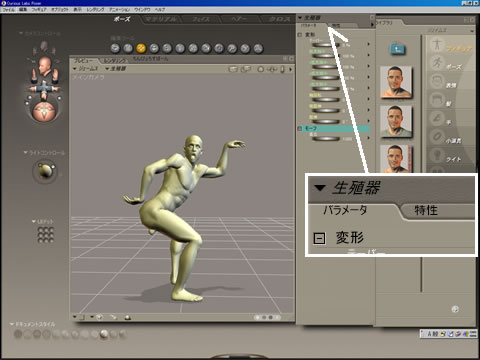This screenshot has height=360, width=480.
Task: Collapse the 変形 parameter group checkbox
Action: (x=300, y=34)
